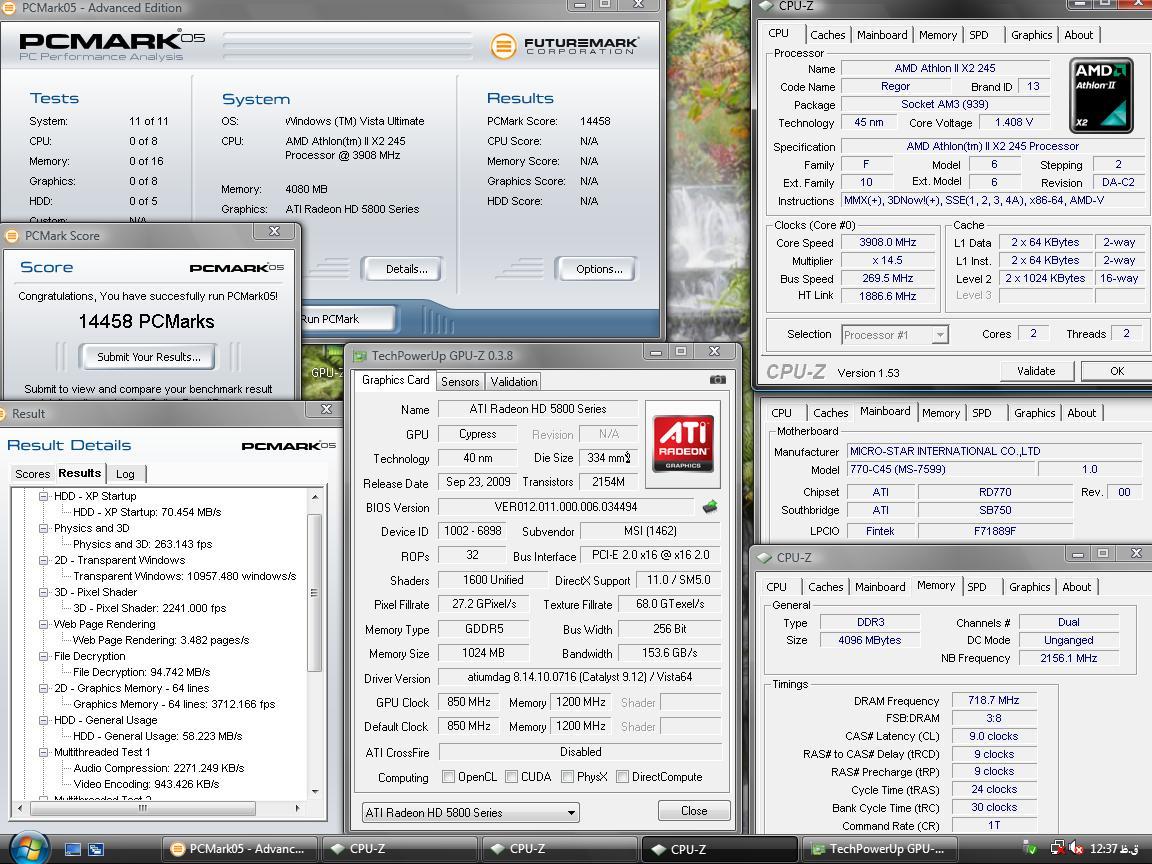Click the OK button in CPU-Z
This screenshot has width=1152, height=864.
[x=1117, y=371]
